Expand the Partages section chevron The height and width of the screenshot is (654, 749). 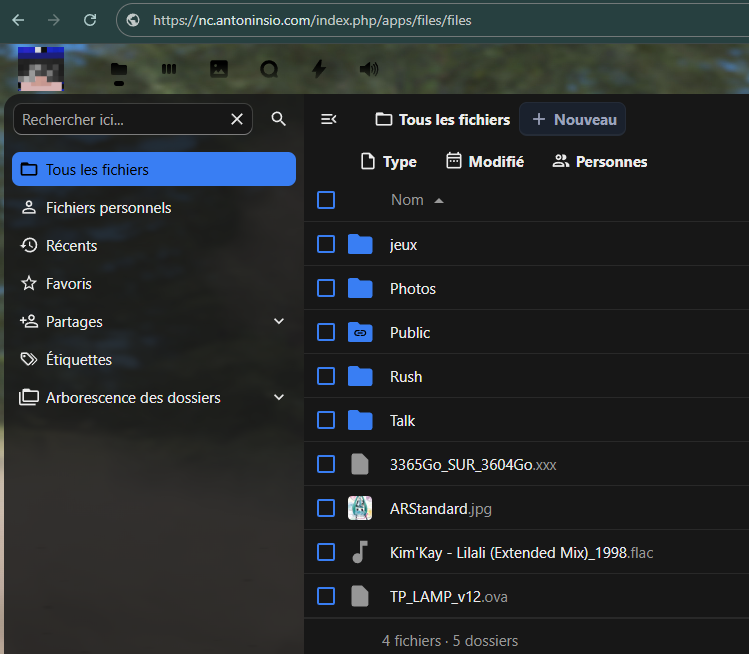279,322
